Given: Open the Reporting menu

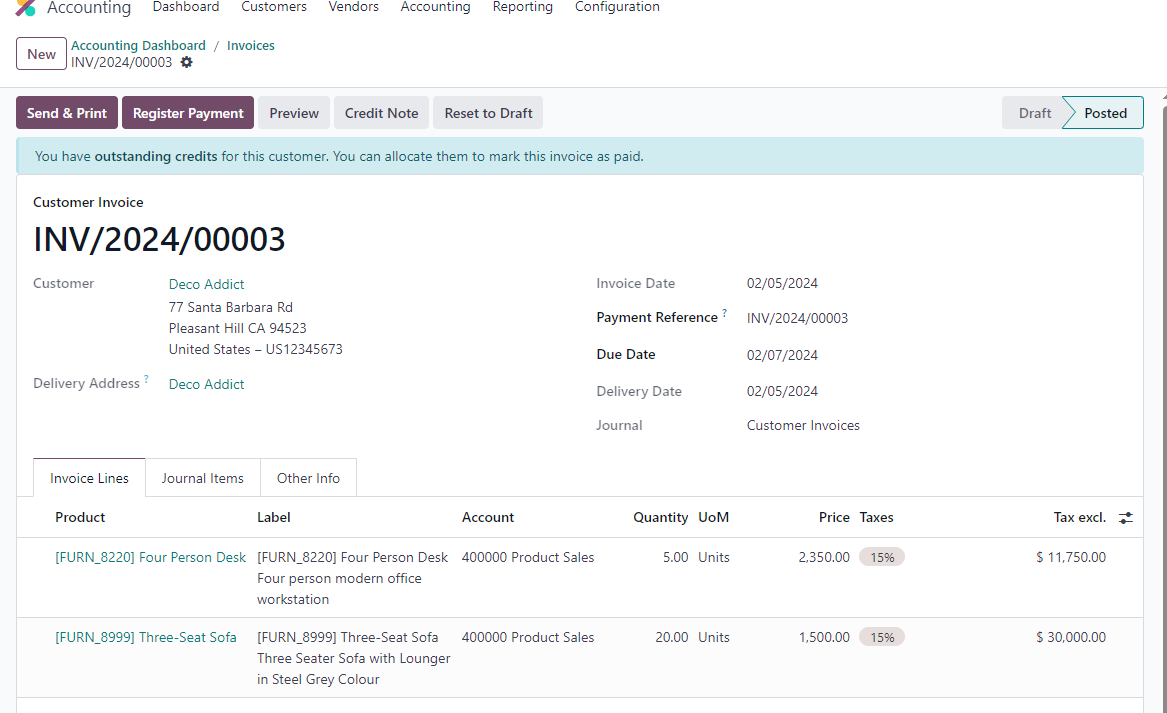Looking at the screenshot, I should (522, 7).
